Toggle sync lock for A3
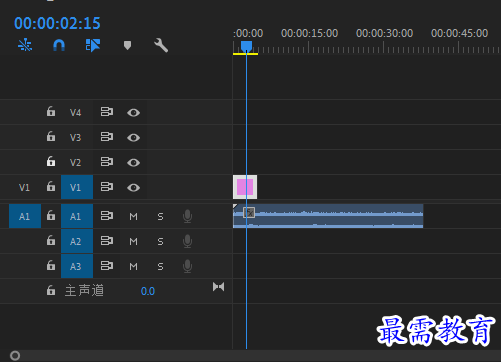 tap(107, 266)
